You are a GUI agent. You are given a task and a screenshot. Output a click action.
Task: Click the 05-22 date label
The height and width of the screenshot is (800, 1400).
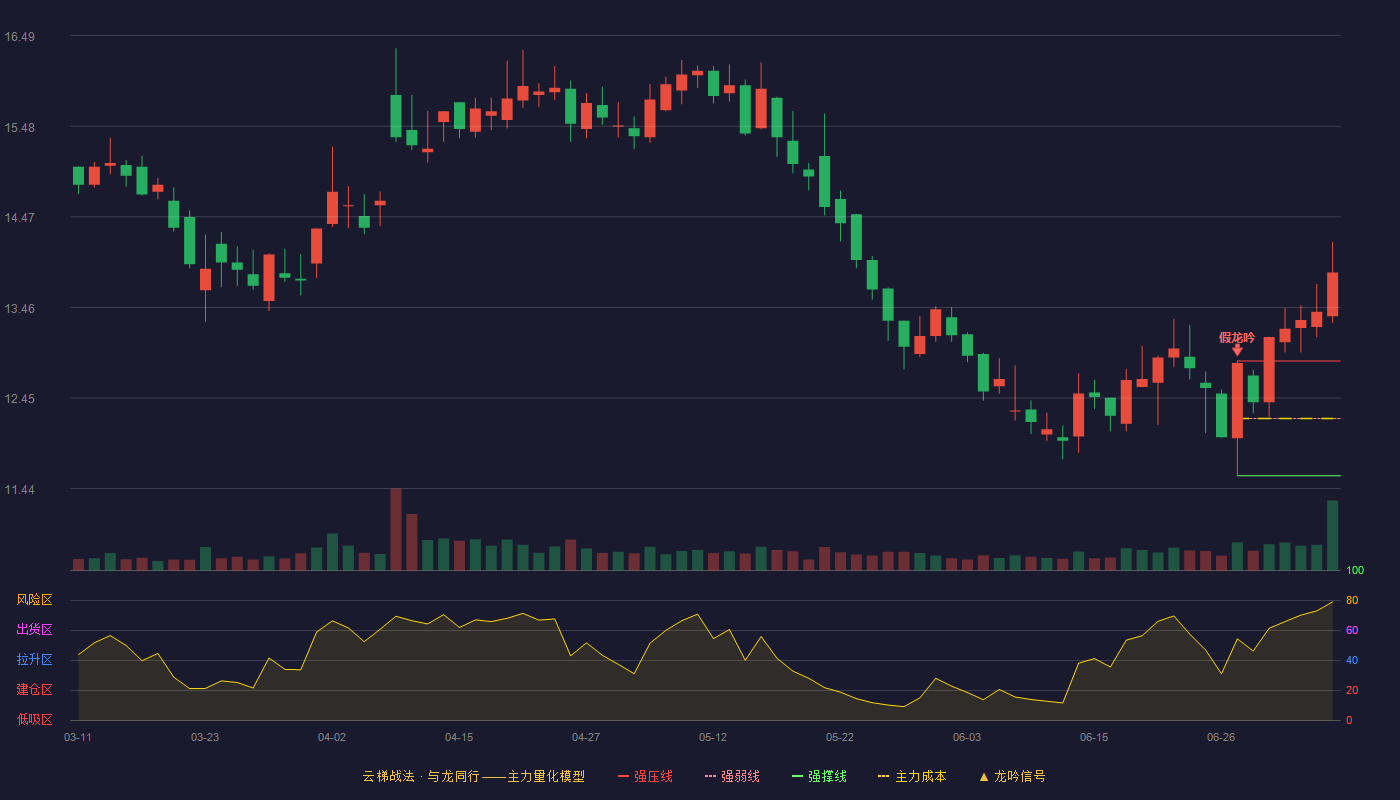tap(840, 737)
